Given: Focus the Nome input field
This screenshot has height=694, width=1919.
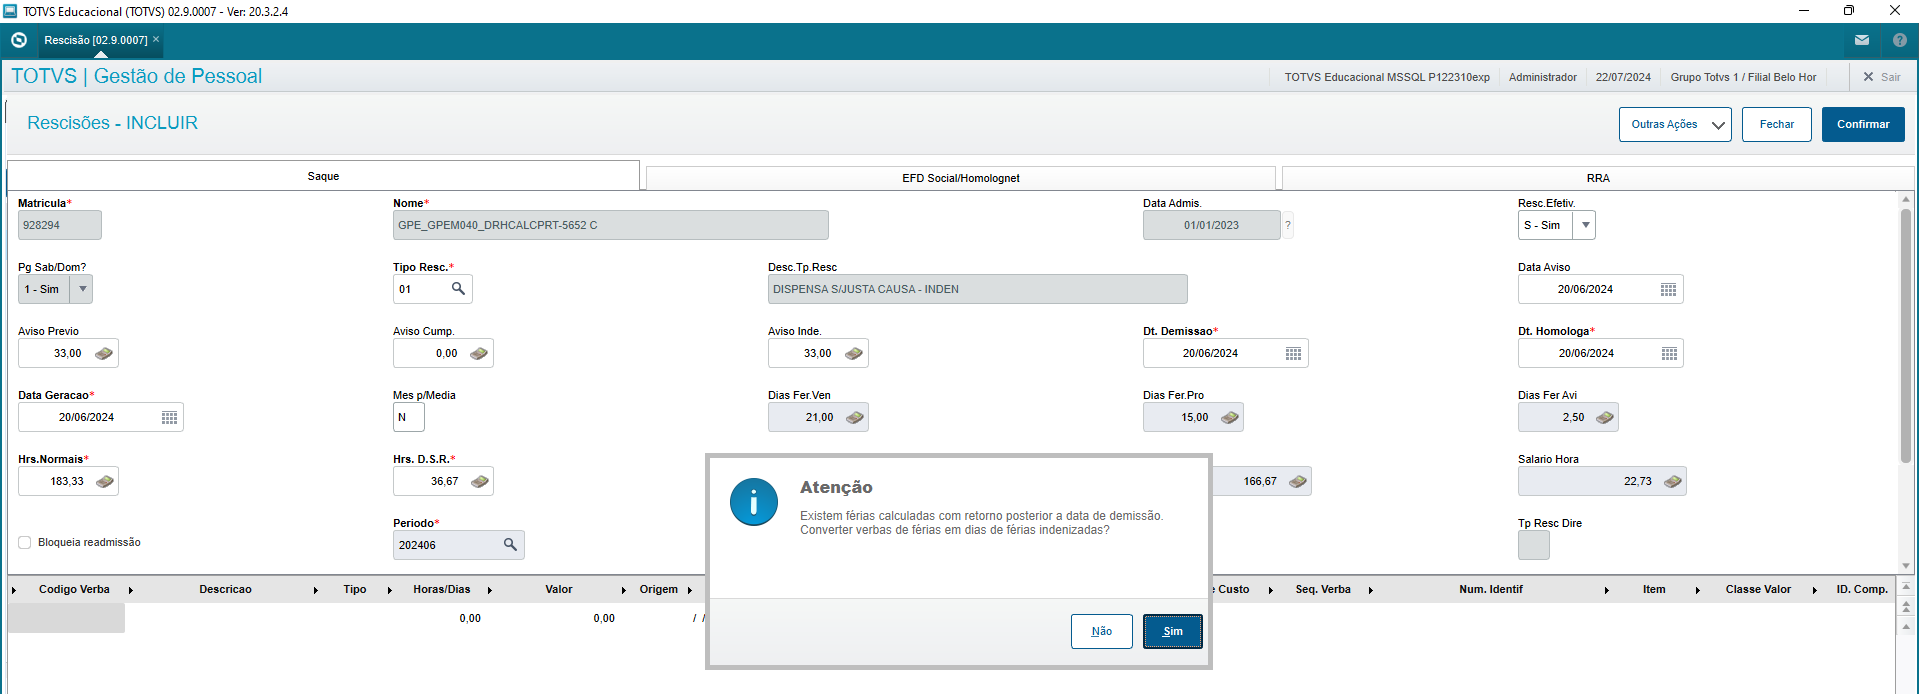Looking at the screenshot, I should (x=611, y=225).
